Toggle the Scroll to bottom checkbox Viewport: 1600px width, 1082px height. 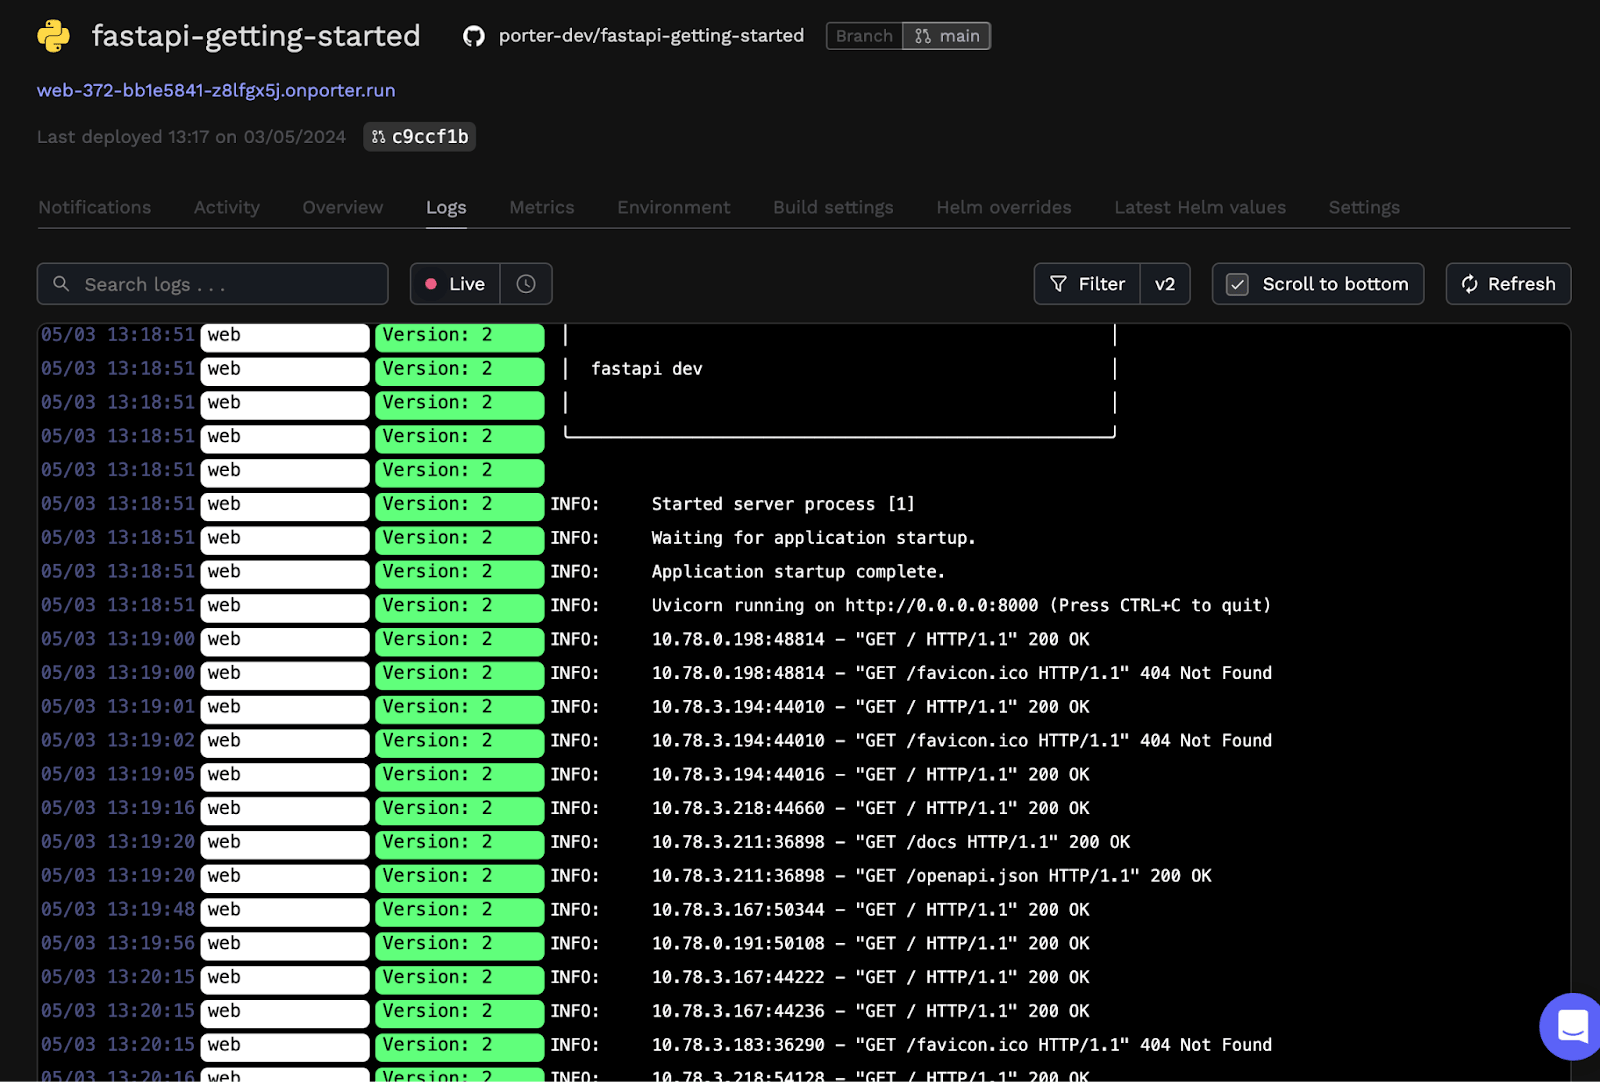pyautogui.click(x=1237, y=284)
